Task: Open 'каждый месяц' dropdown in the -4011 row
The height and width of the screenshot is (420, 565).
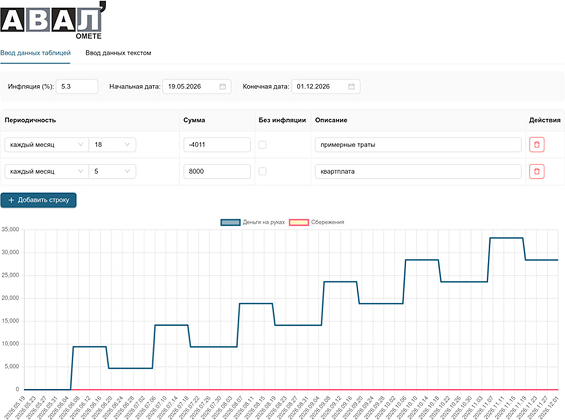Action: tap(46, 145)
